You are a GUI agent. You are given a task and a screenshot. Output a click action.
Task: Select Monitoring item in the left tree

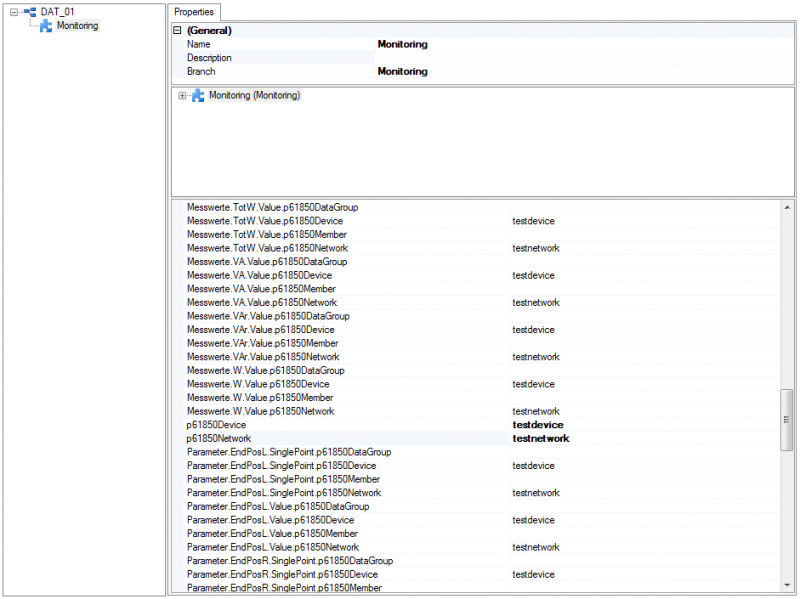click(78, 26)
